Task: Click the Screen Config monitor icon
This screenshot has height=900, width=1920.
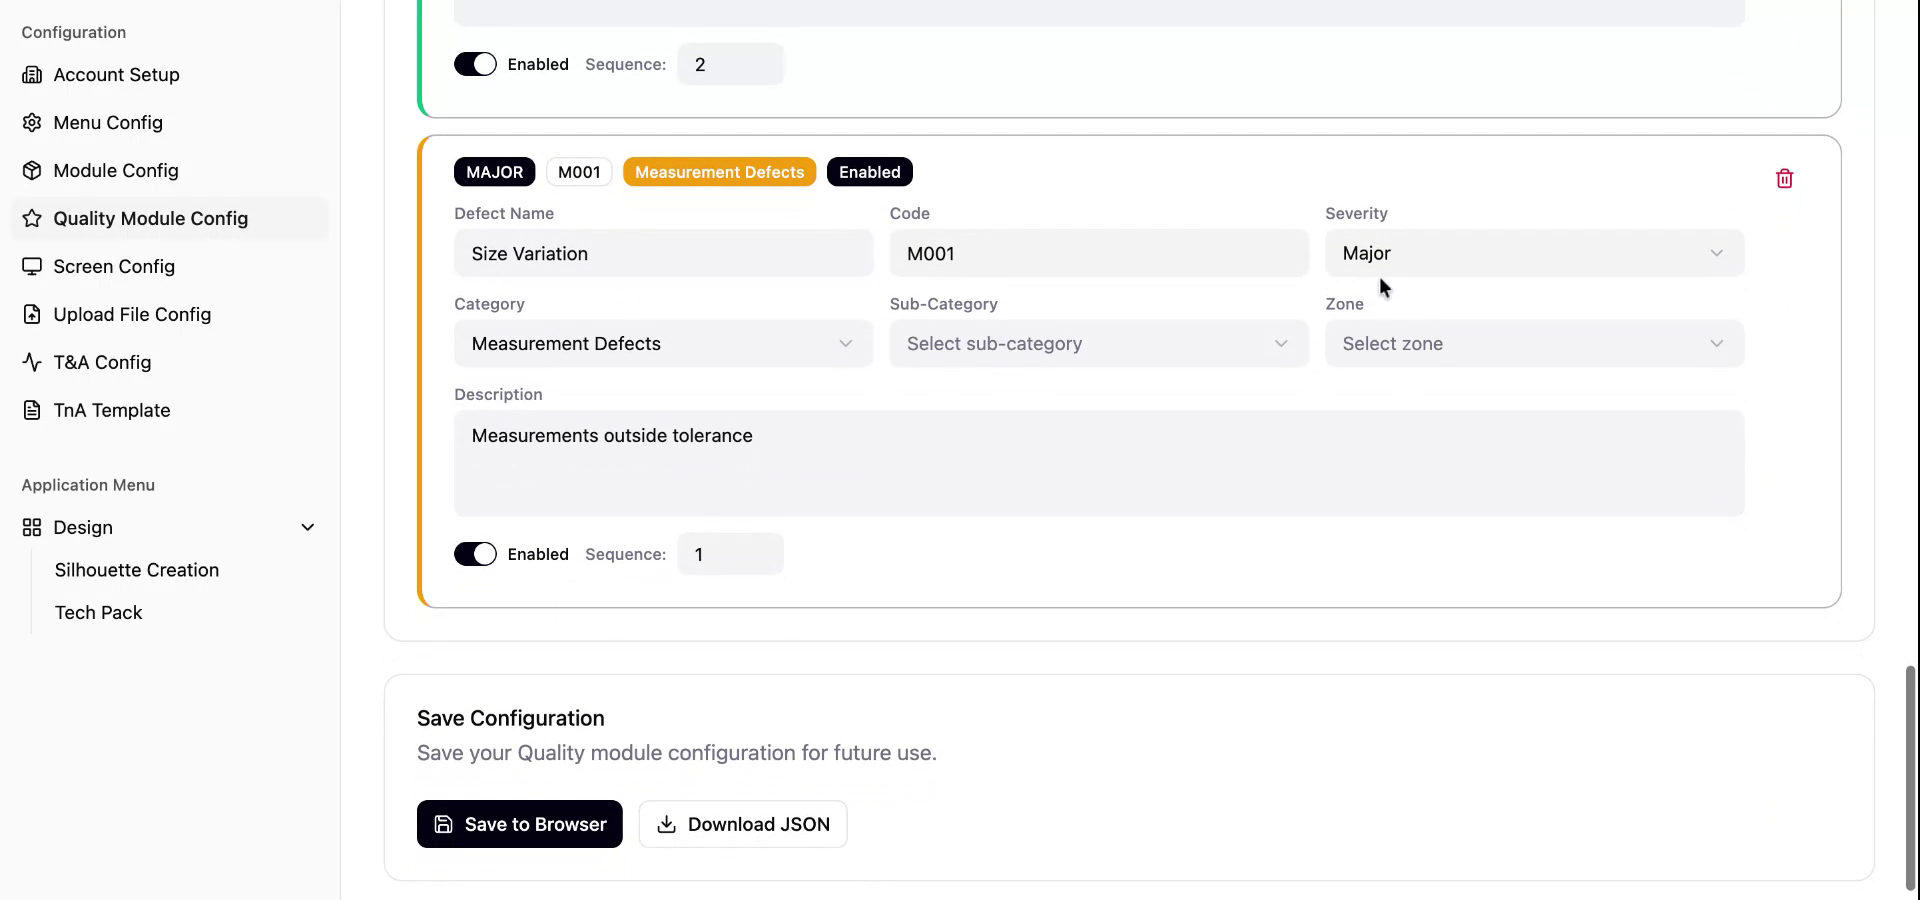Action: pos(32,267)
